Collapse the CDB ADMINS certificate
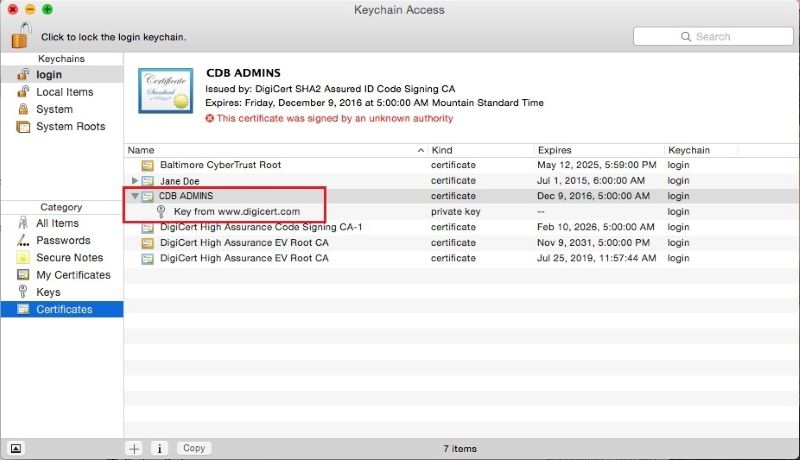 point(135,196)
